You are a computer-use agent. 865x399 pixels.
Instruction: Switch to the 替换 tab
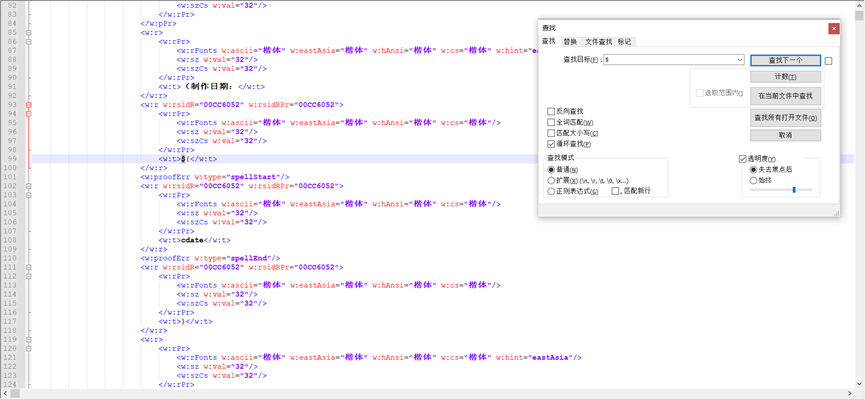[x=570, y=42]
